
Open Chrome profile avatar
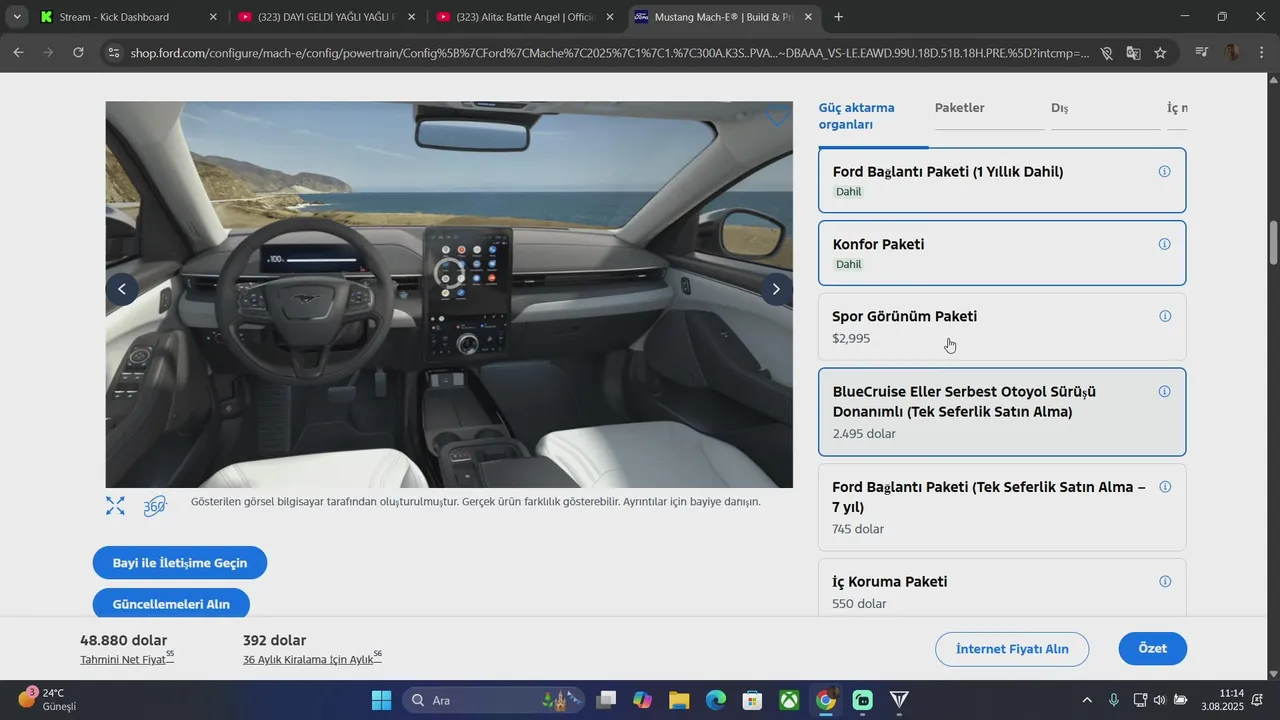tap(1232, 52)
